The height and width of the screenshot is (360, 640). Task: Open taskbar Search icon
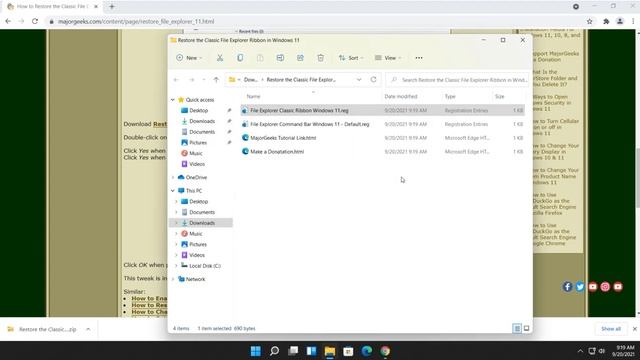[275, 351]
